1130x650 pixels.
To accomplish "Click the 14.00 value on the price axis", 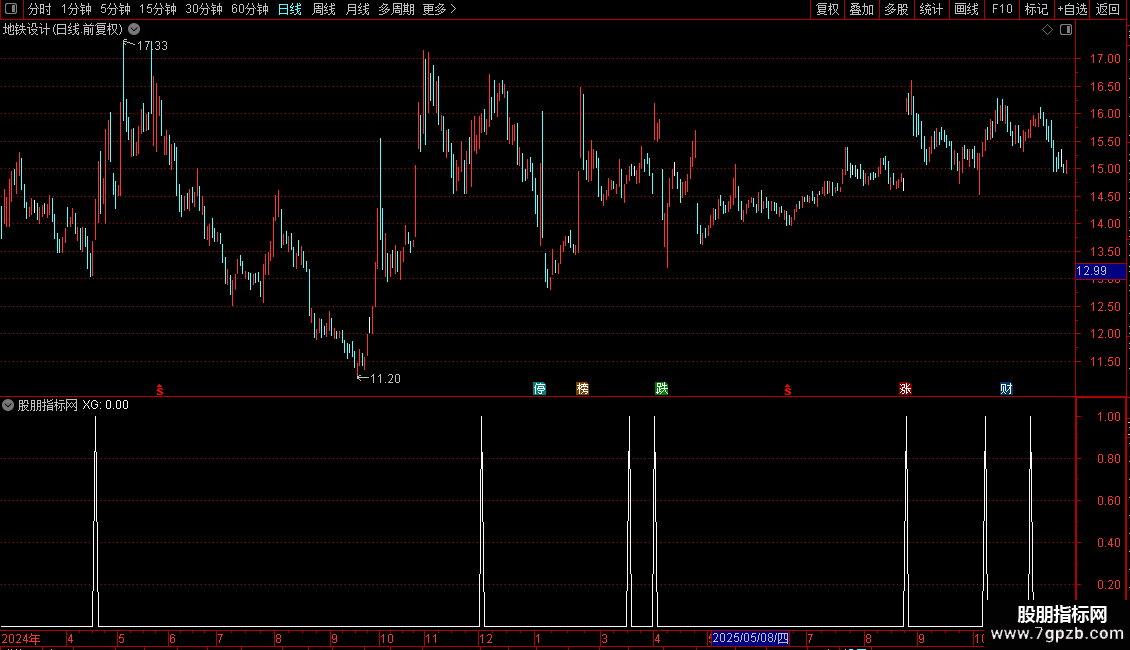I will [1105, 224].
